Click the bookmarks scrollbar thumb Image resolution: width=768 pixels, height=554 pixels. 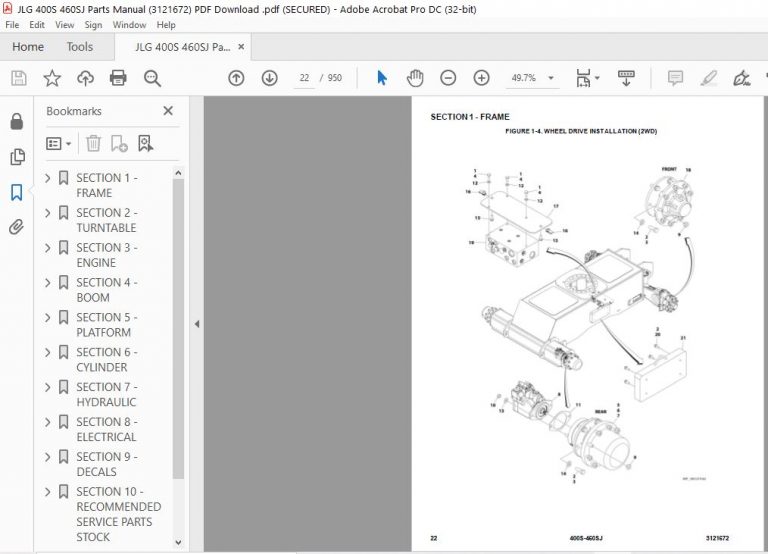[178, 328]
